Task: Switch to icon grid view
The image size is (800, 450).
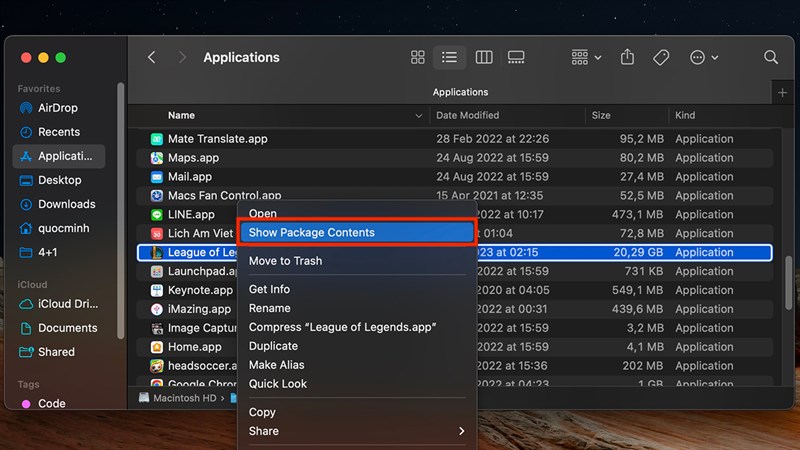Action: pyautogui.click(x=417, y=57)
